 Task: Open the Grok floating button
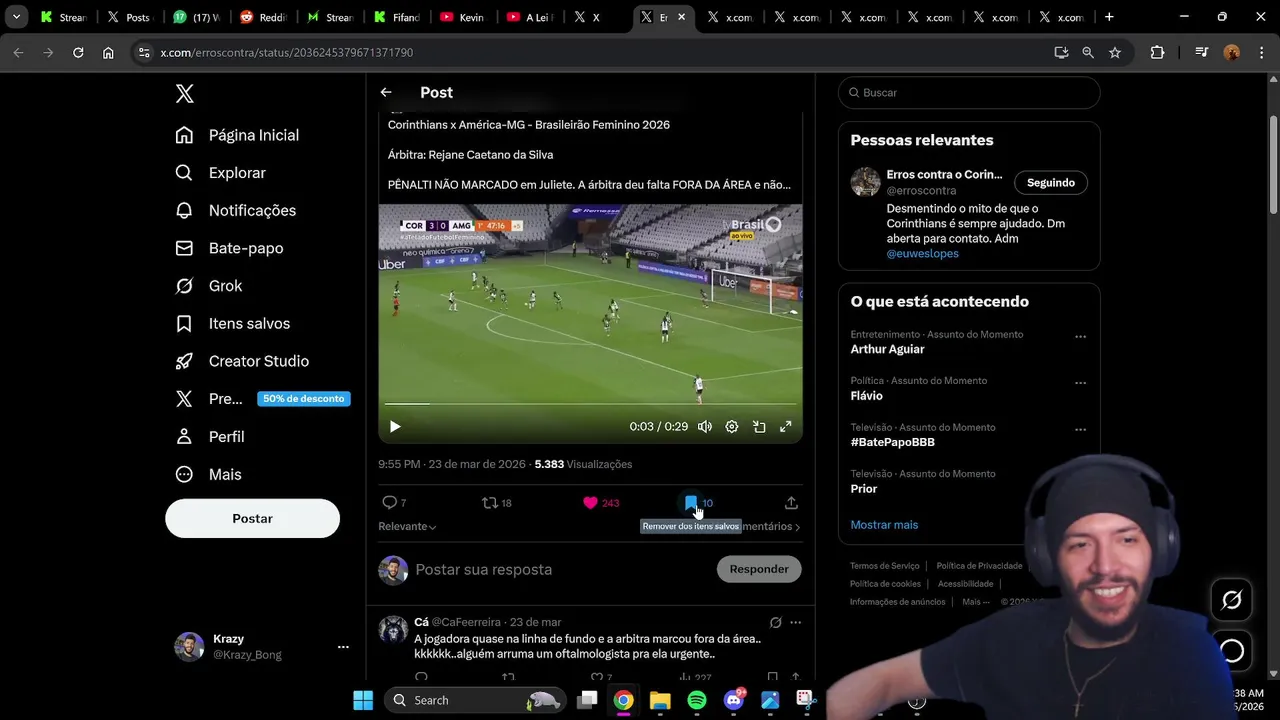click(x=1232, y=600)
